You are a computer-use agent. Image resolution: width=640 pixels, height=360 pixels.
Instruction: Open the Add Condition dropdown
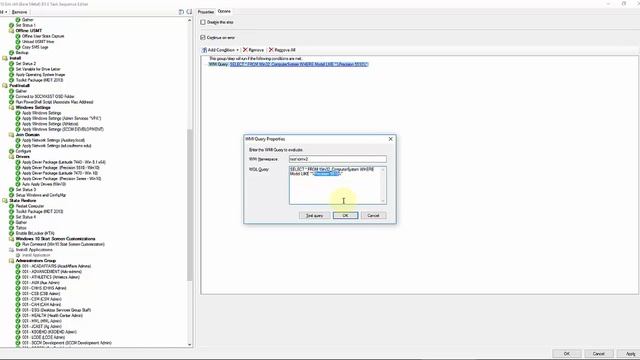(x=220, y=50)
